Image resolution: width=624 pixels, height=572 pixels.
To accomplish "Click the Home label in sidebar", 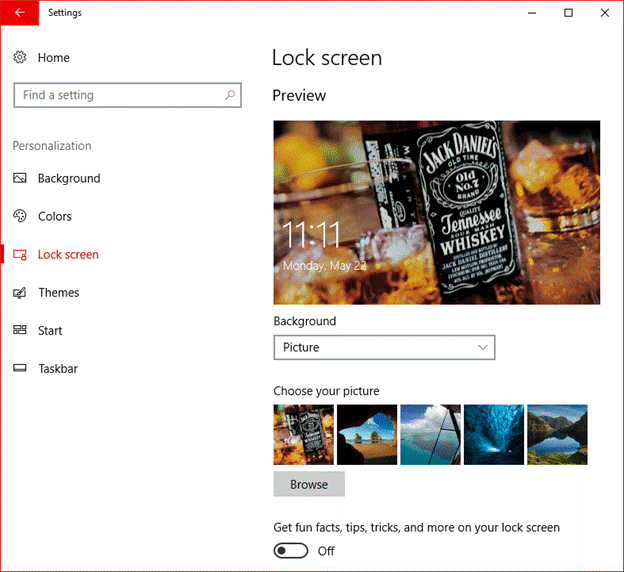I will click(54, 58).
